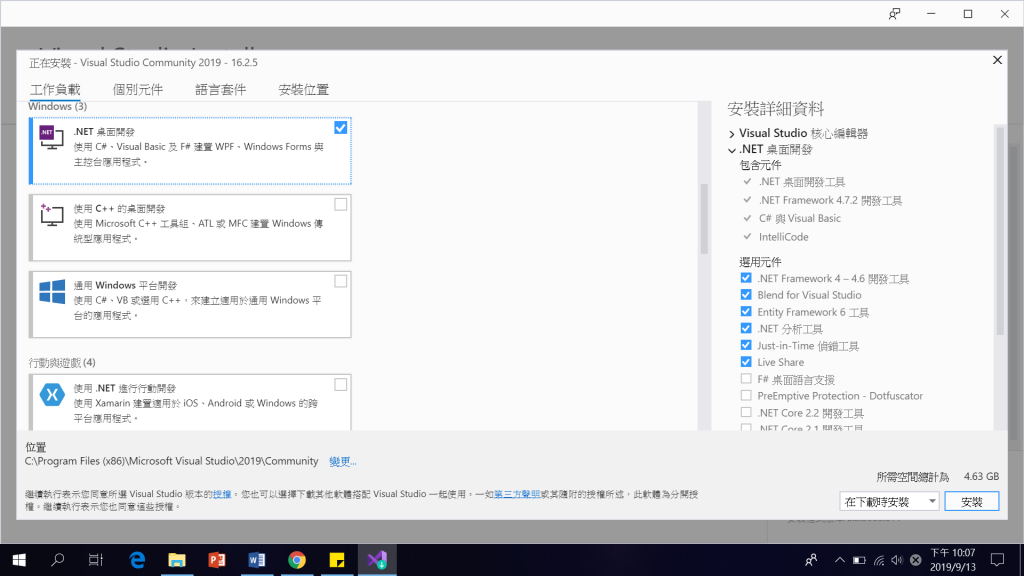The image size is (1024, 576).
Task: Uncheck the .NET 桌面開發 workload checkbox
Action: click(340, 128)
